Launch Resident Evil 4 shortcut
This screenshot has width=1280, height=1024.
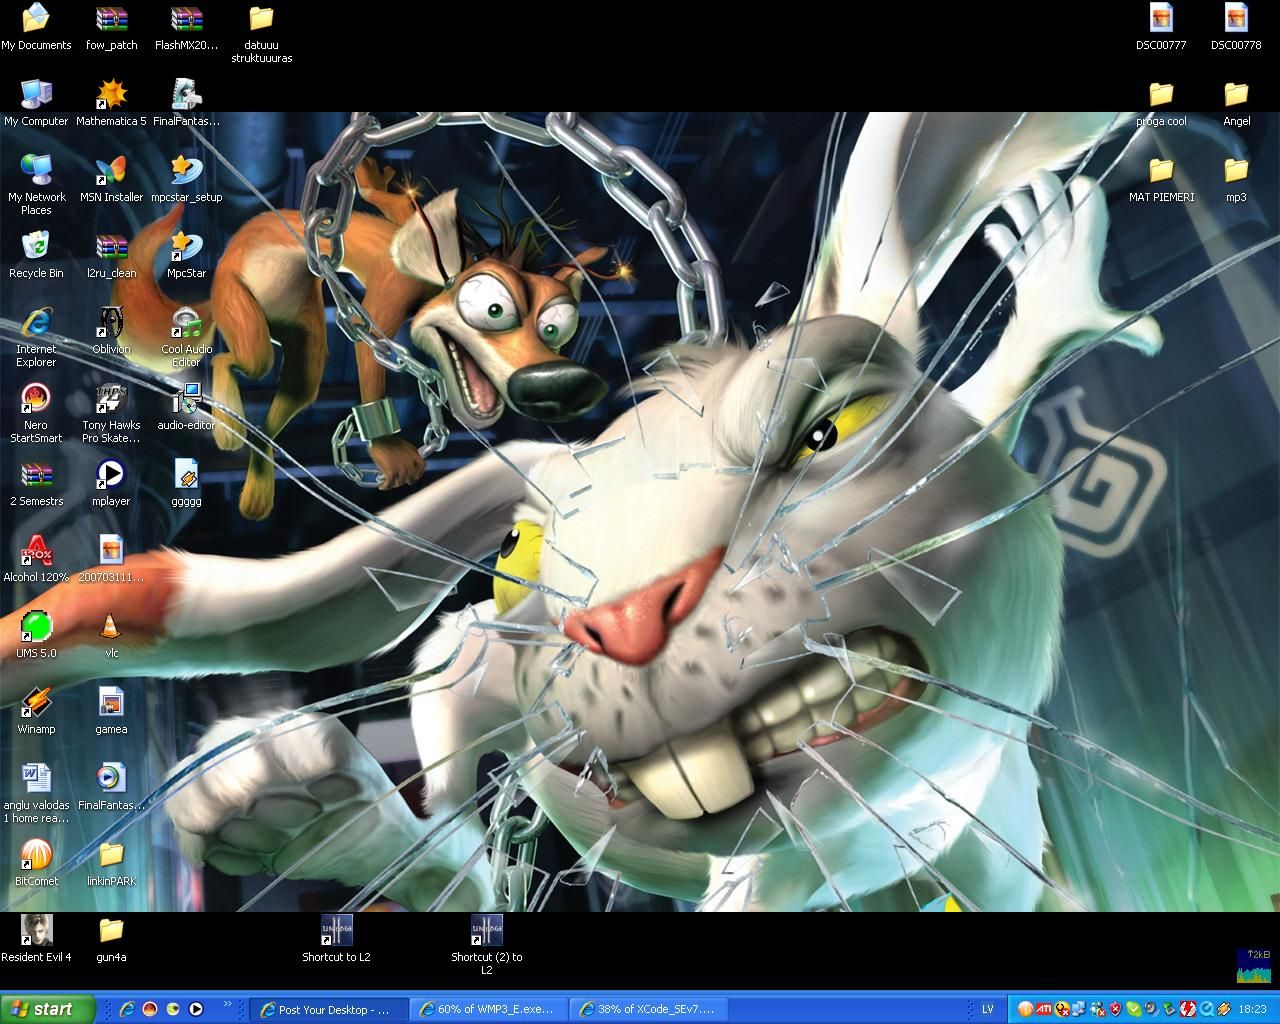pyautogui.click(x=36, y=939)
